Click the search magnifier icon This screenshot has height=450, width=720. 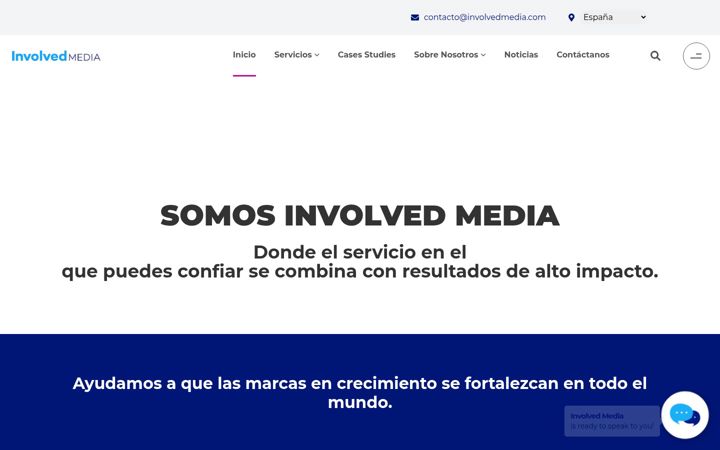(655, 56)
